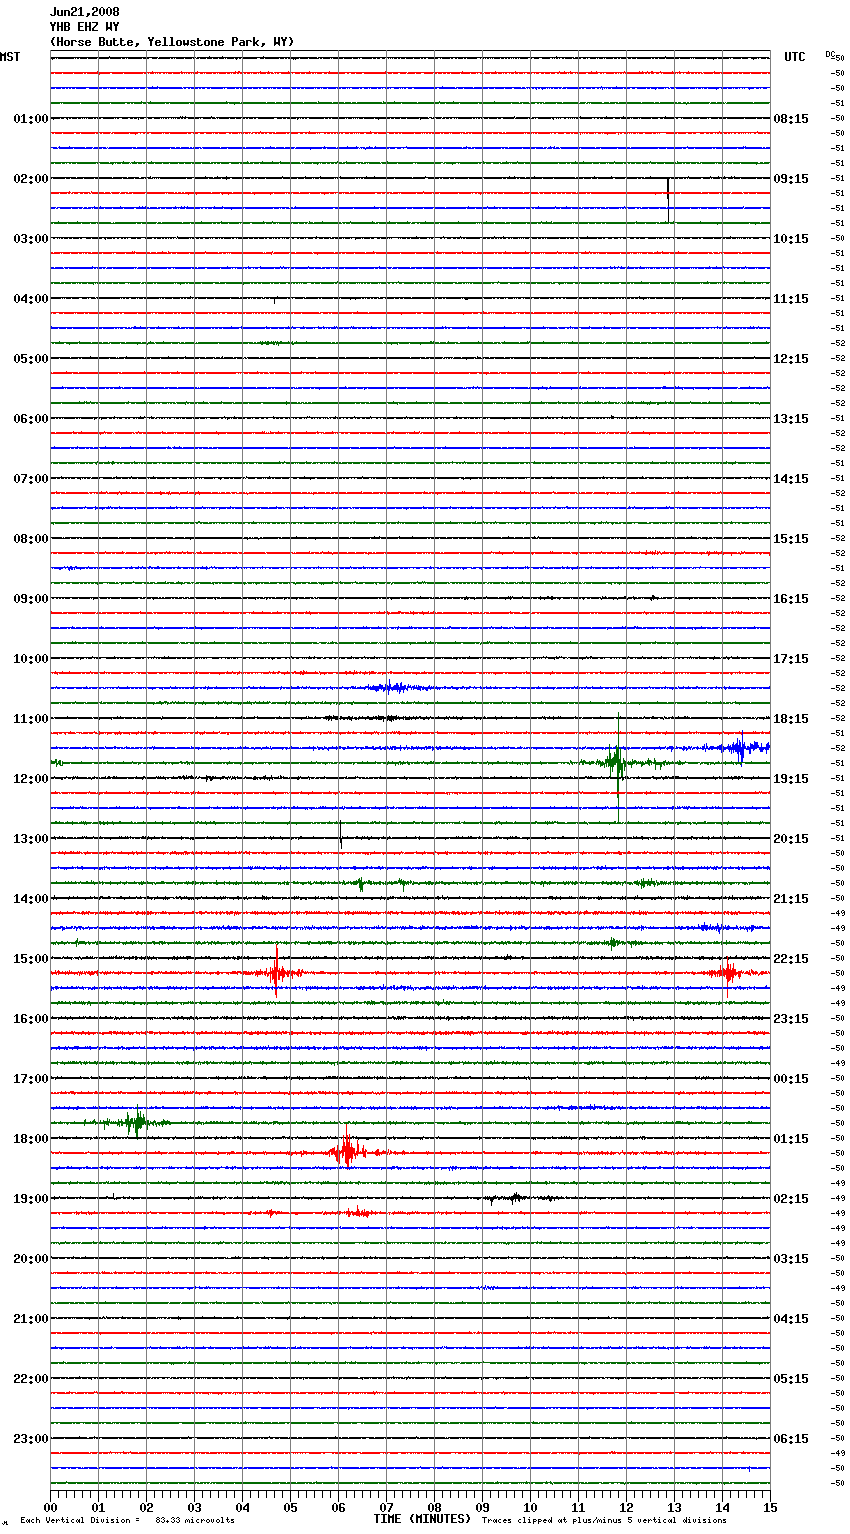Click the 03 tick on the minutes axis

pyautogui.click(x=194, y=1508)
